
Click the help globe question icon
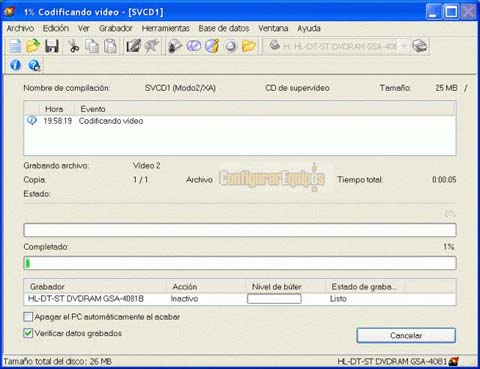pos(34,65)
